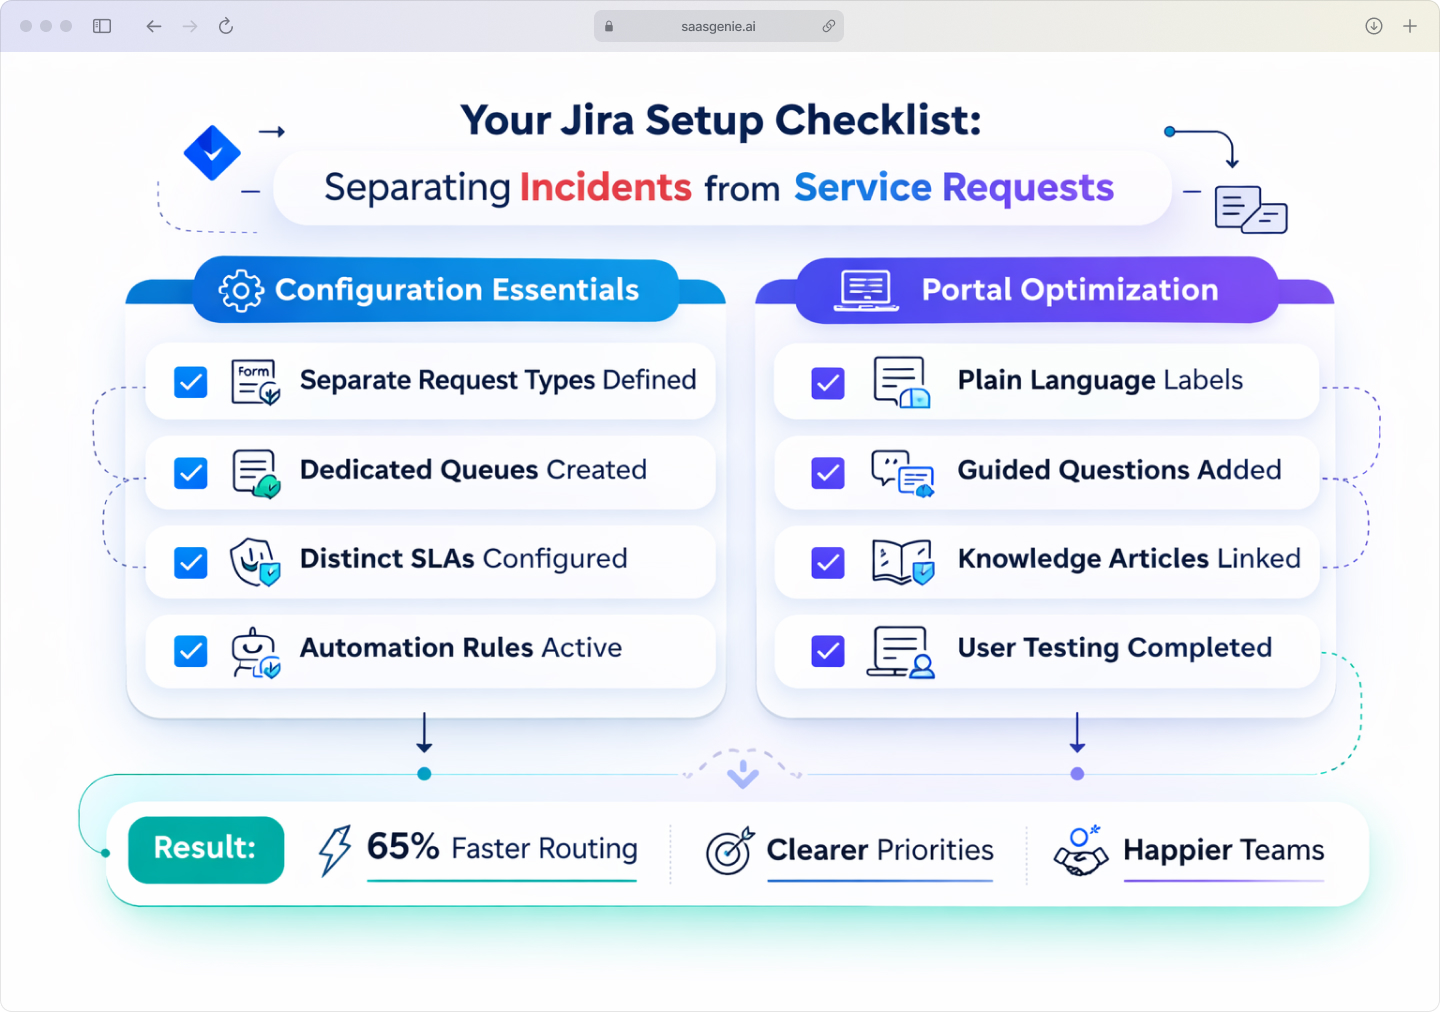
Task: Click the green Result badge
Action: [206, 849]
